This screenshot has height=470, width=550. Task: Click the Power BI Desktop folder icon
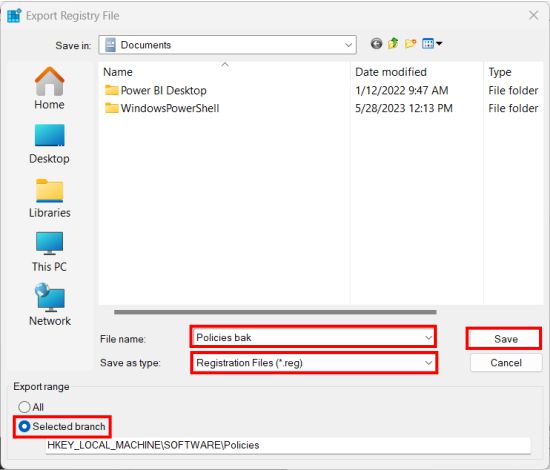pos(112,90)
